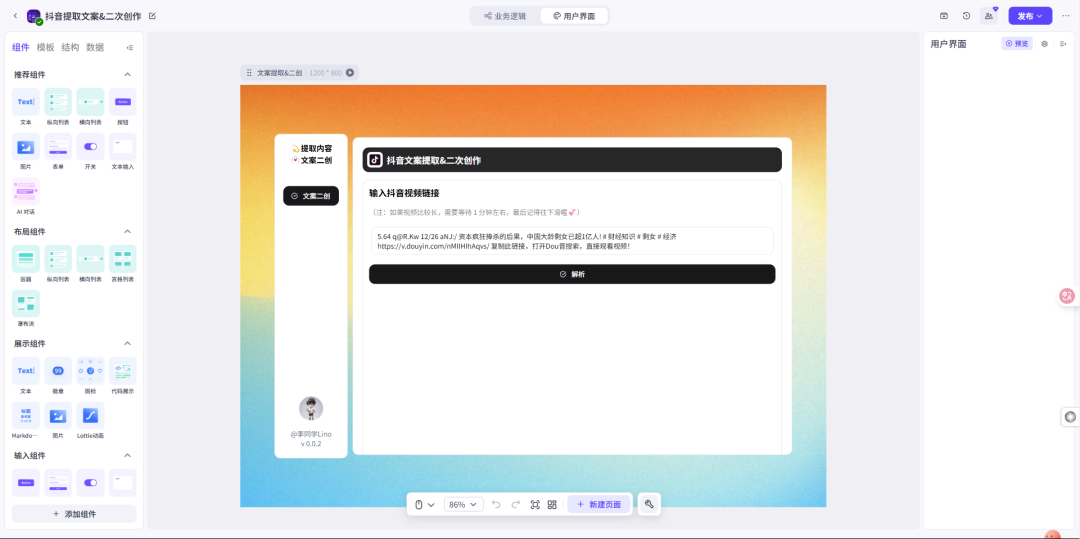The width and height of the screenshot is (1080, 539).
Task: Collapse the left component panel
Action: pos(129,47)
